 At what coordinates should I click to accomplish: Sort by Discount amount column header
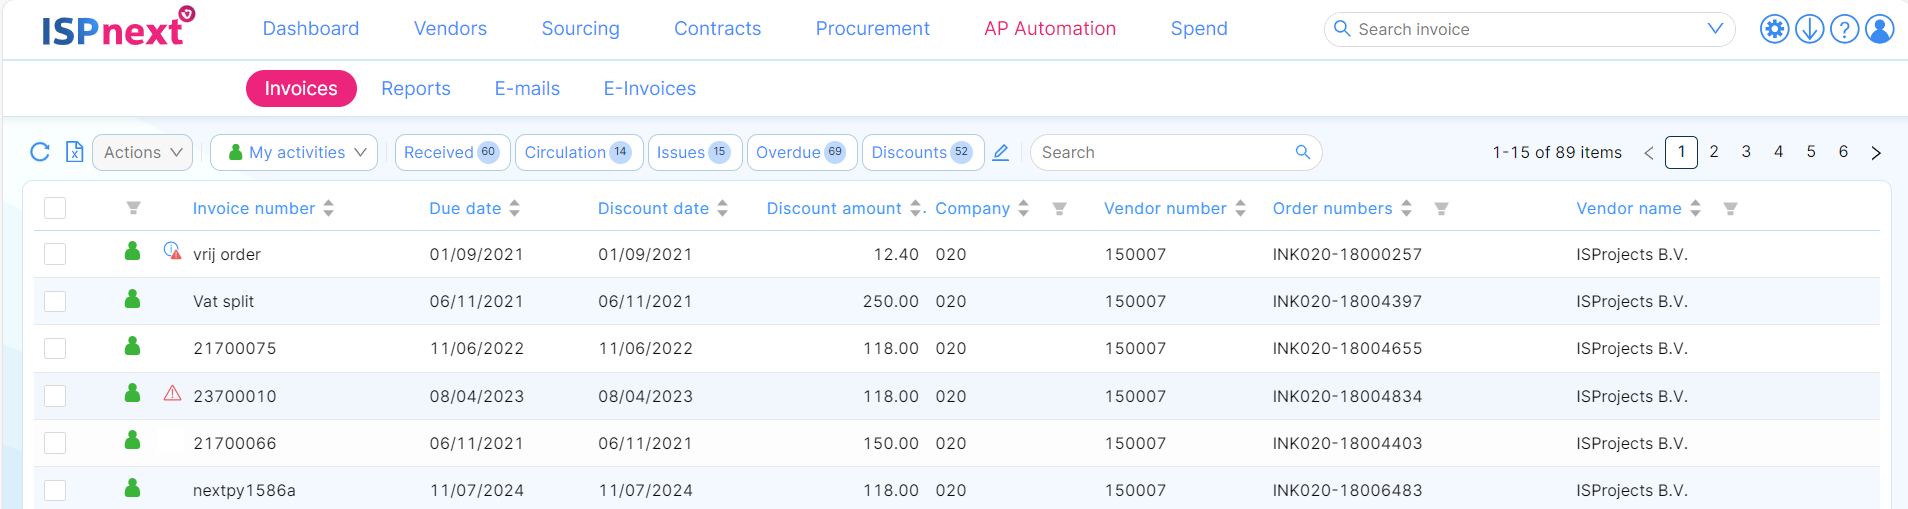[x=834, y=208]
